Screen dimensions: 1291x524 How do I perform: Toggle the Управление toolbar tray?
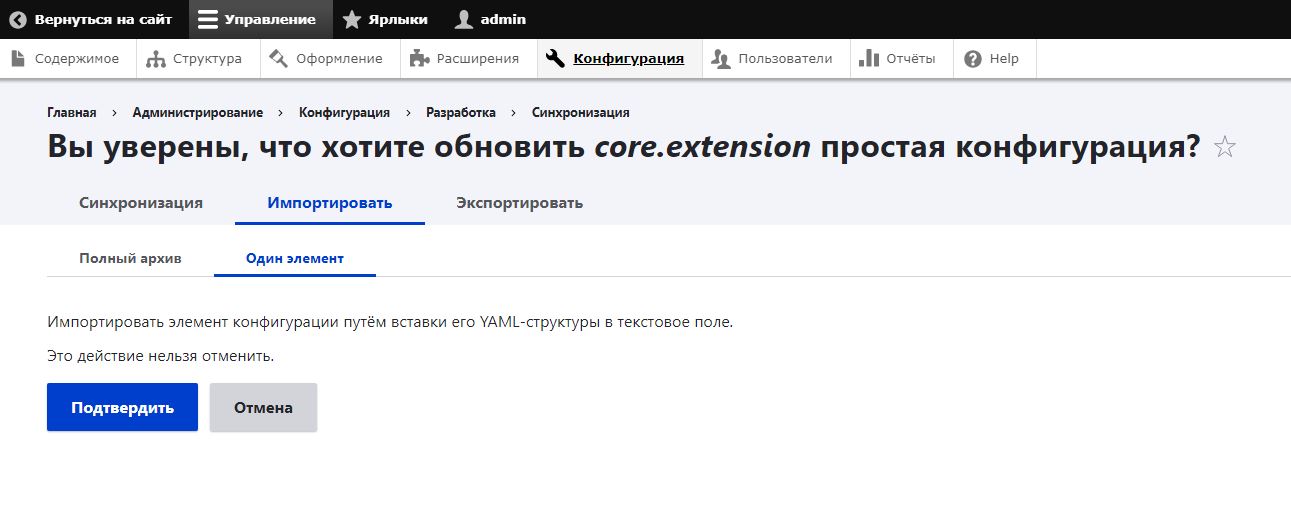point(260,19)
